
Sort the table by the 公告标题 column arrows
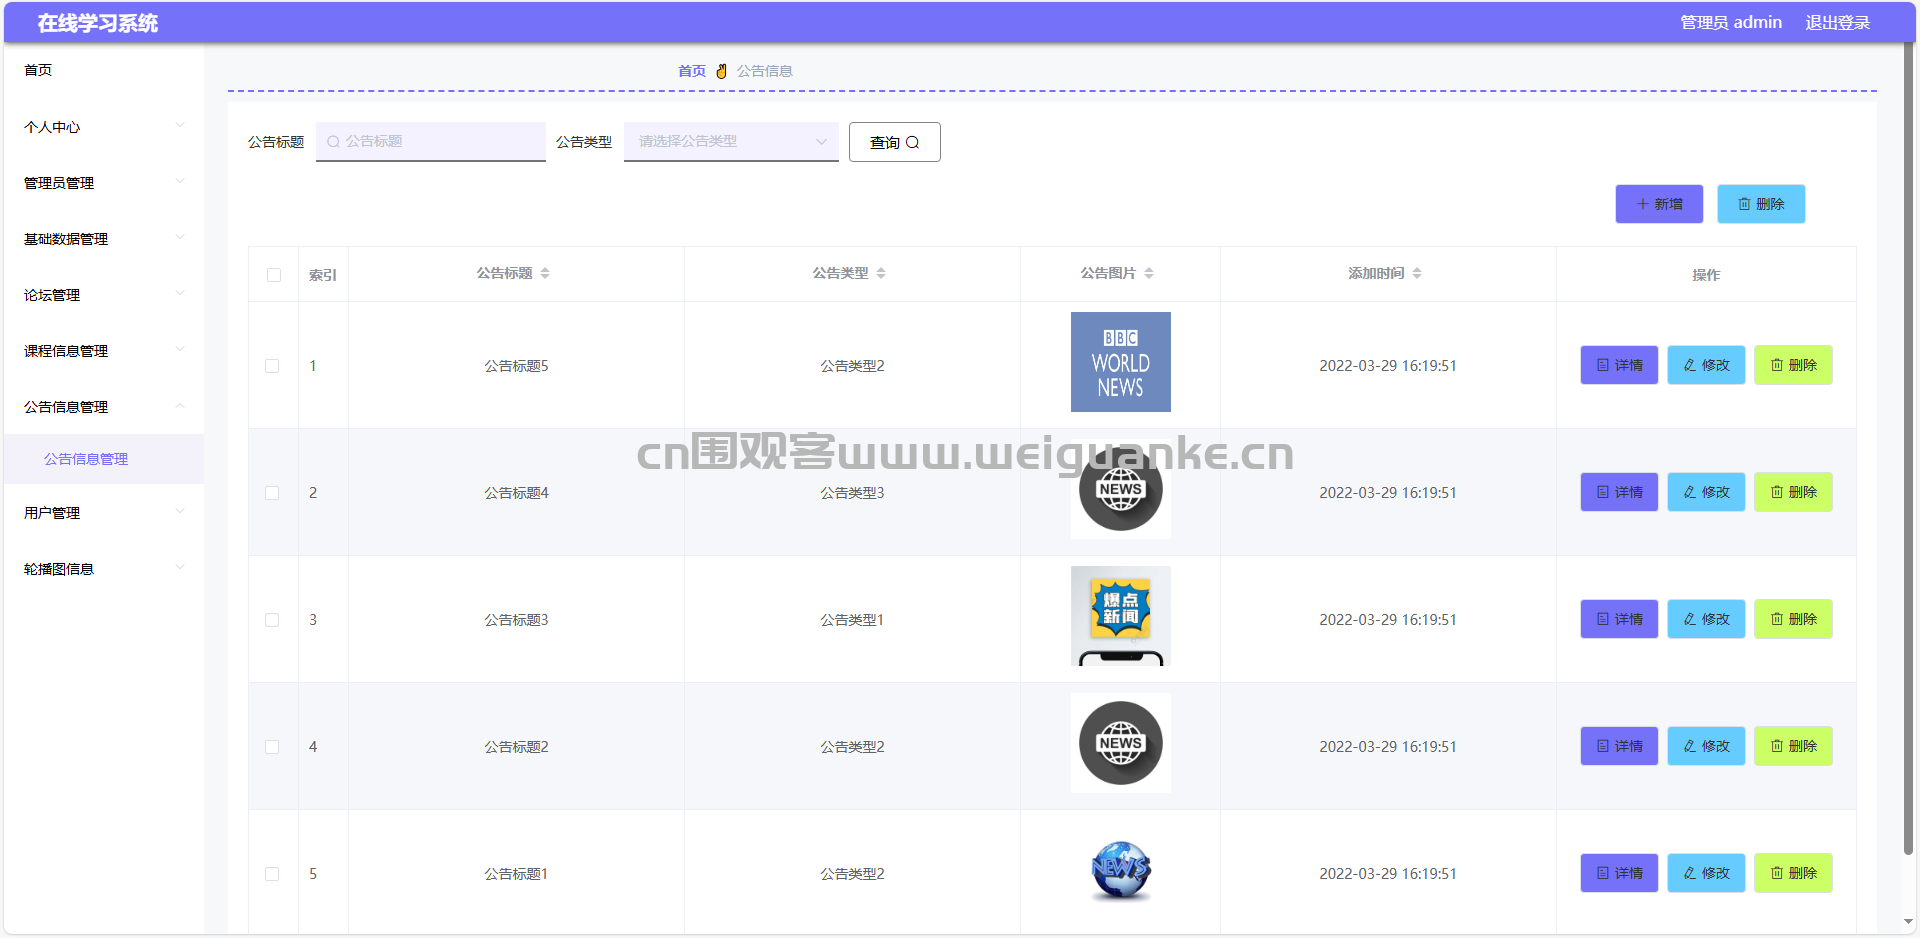click(x=545, y=273)
